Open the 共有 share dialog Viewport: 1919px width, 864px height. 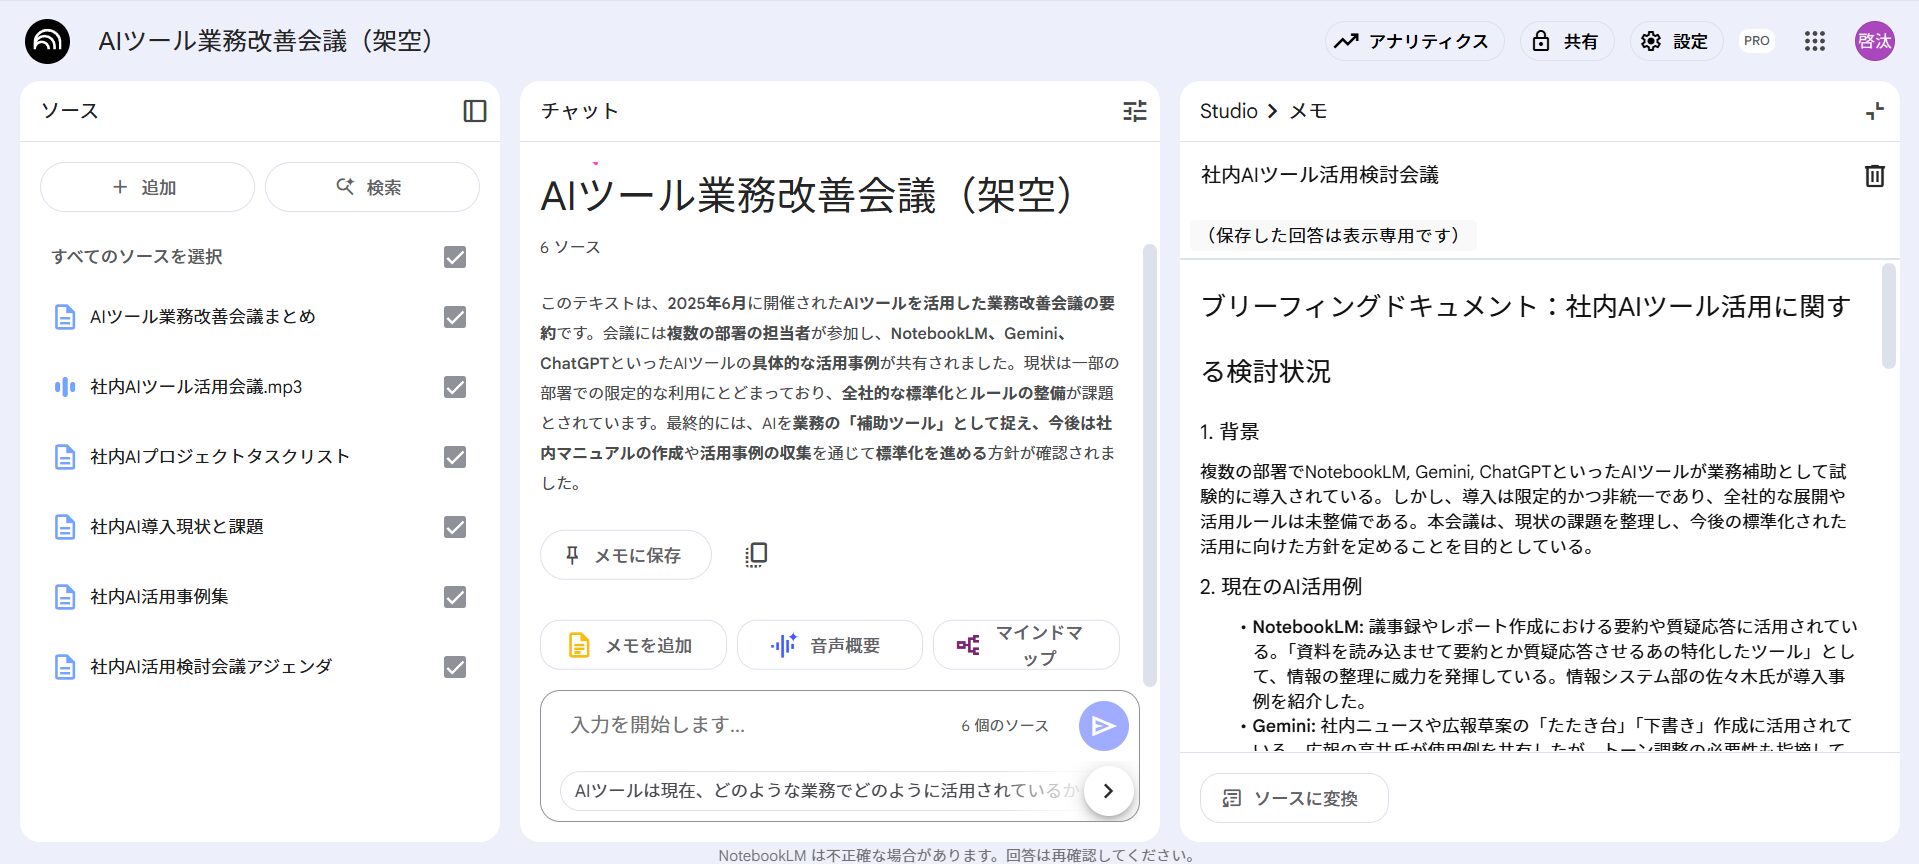(1567, 41)
